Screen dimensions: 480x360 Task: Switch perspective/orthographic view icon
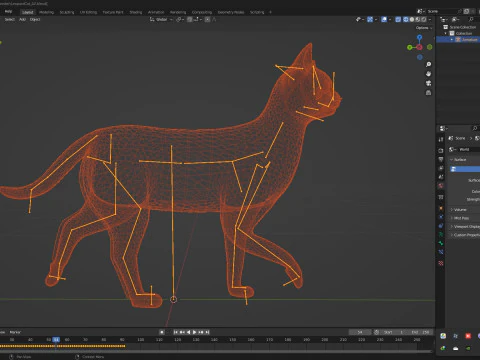[429, 93]
